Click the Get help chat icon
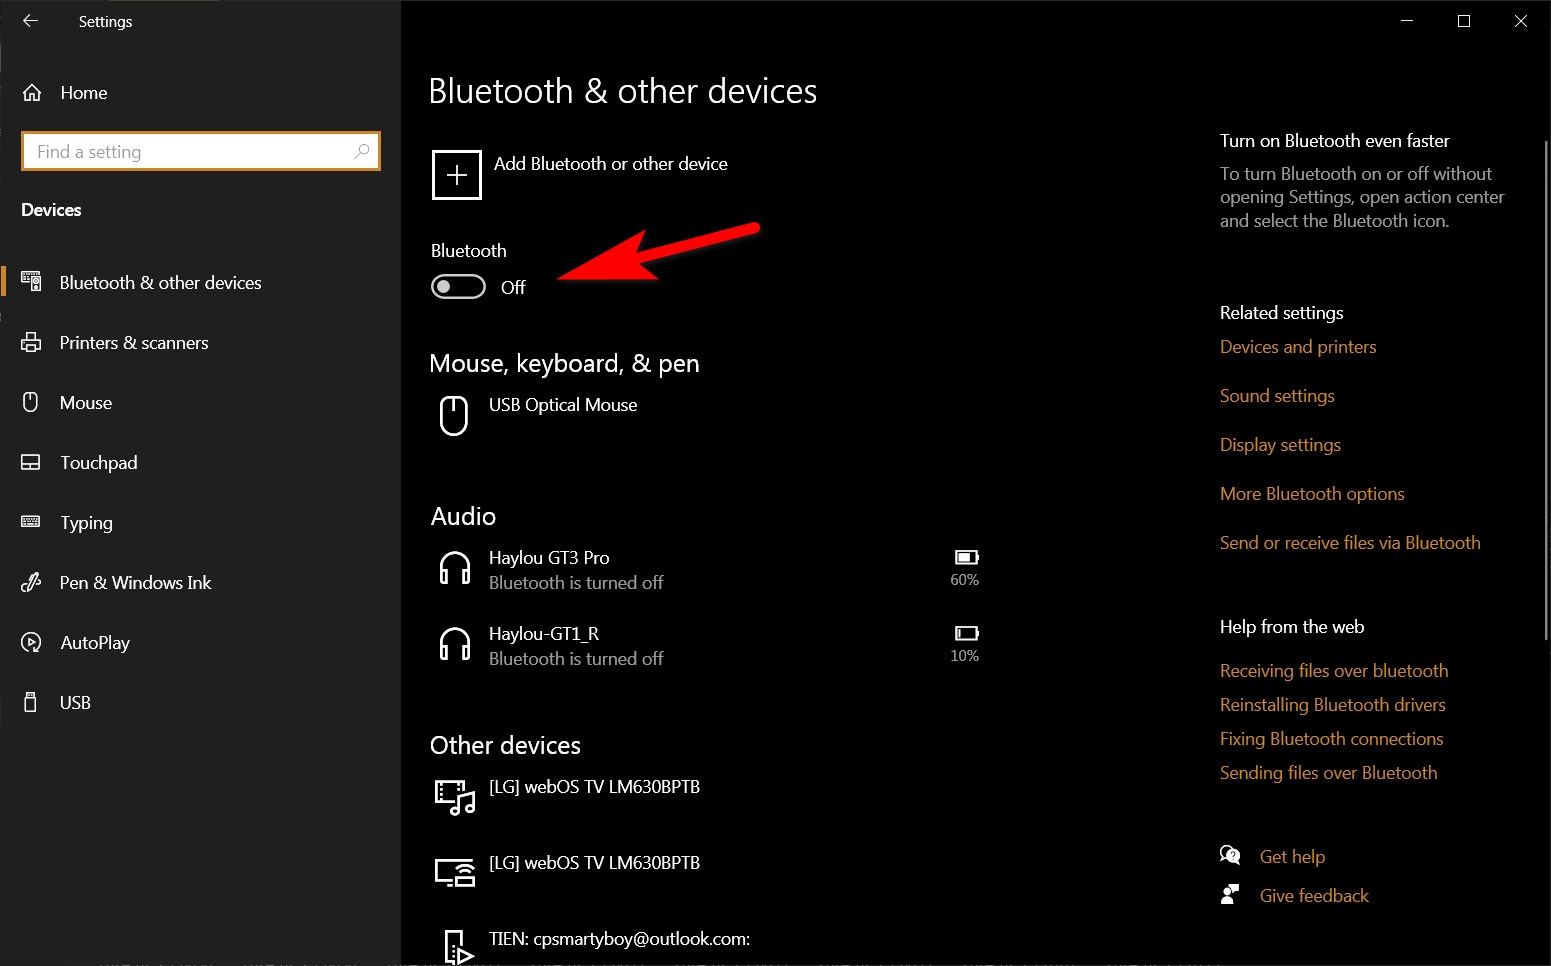 [1230, 855]
